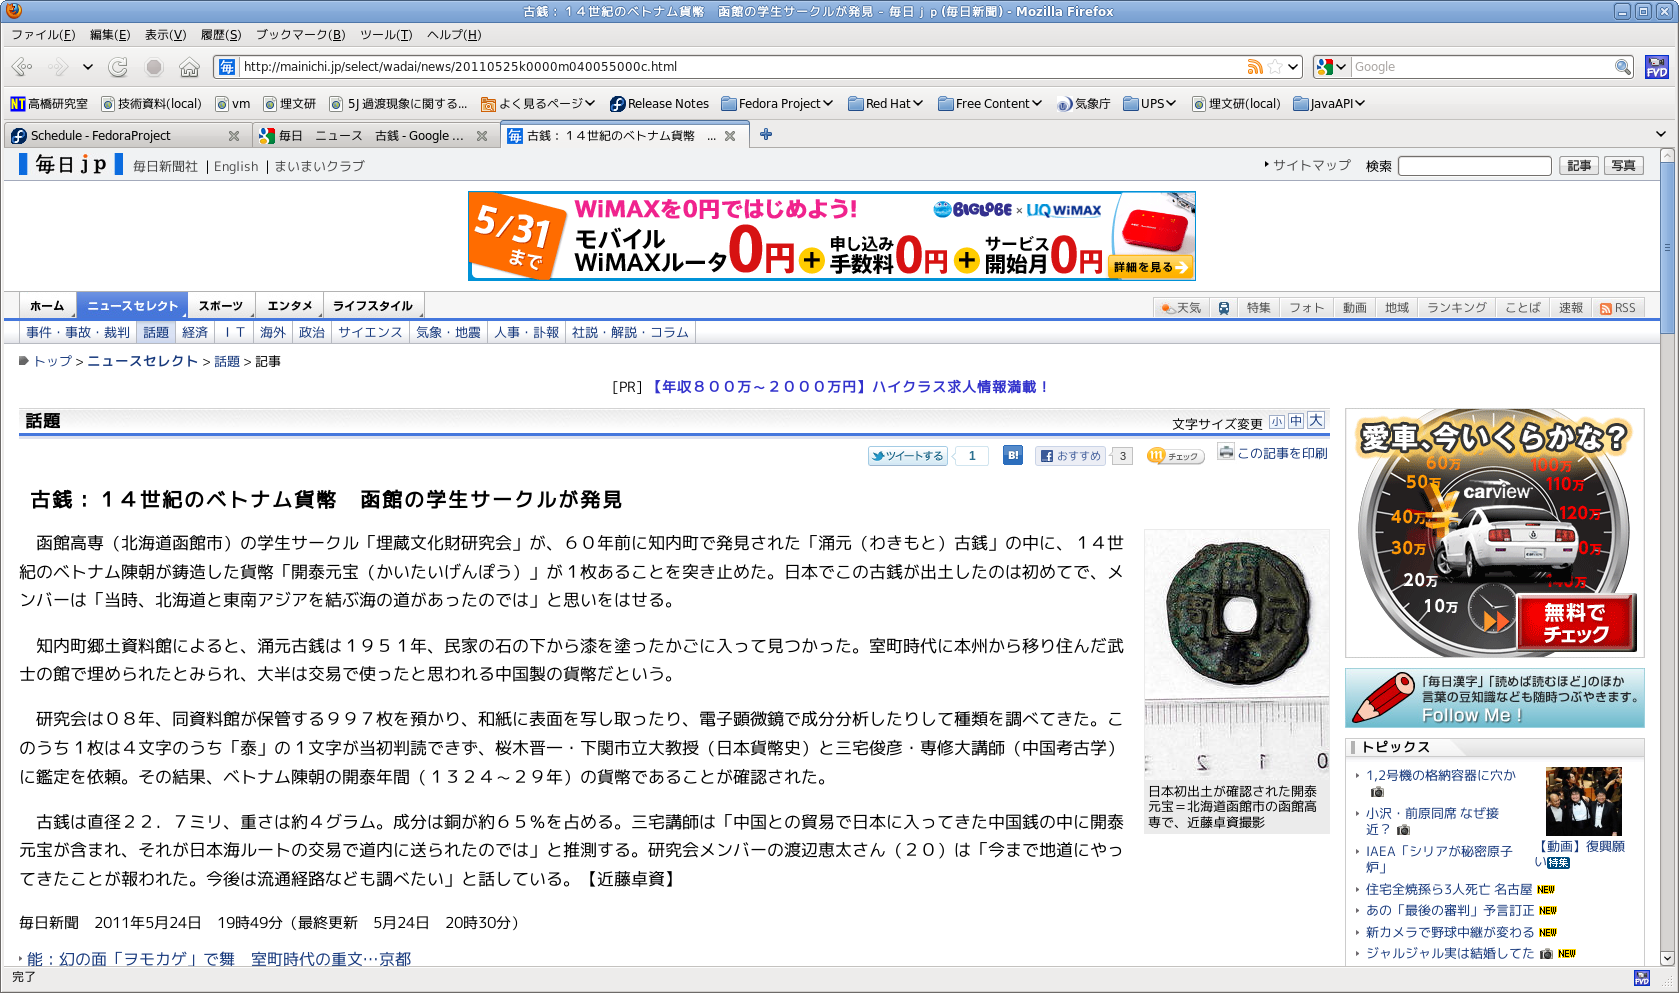The width and height of the screenshot is (1679, 993).
Task: Open the RSS feed link in site nav
Action: (x=1618, y=308)
